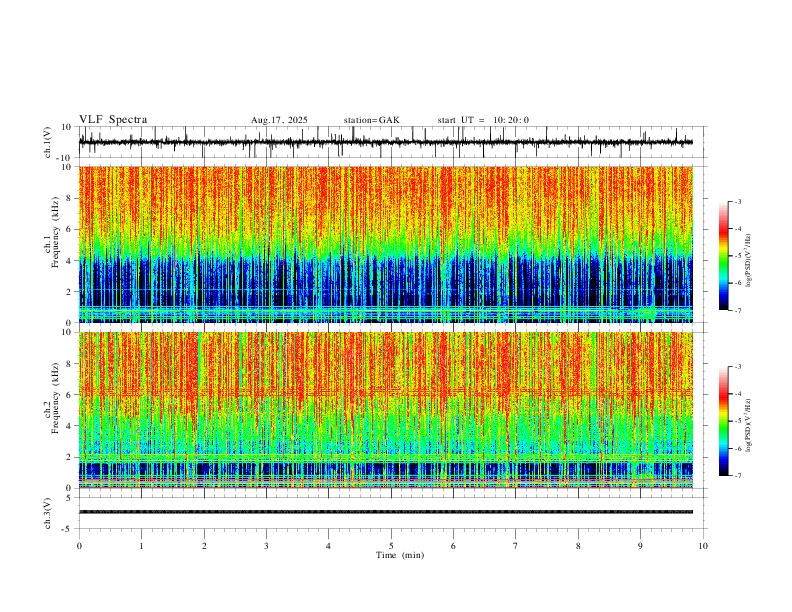
Task: Click the time axis tick label "10"
Action: tap(703, 546)
